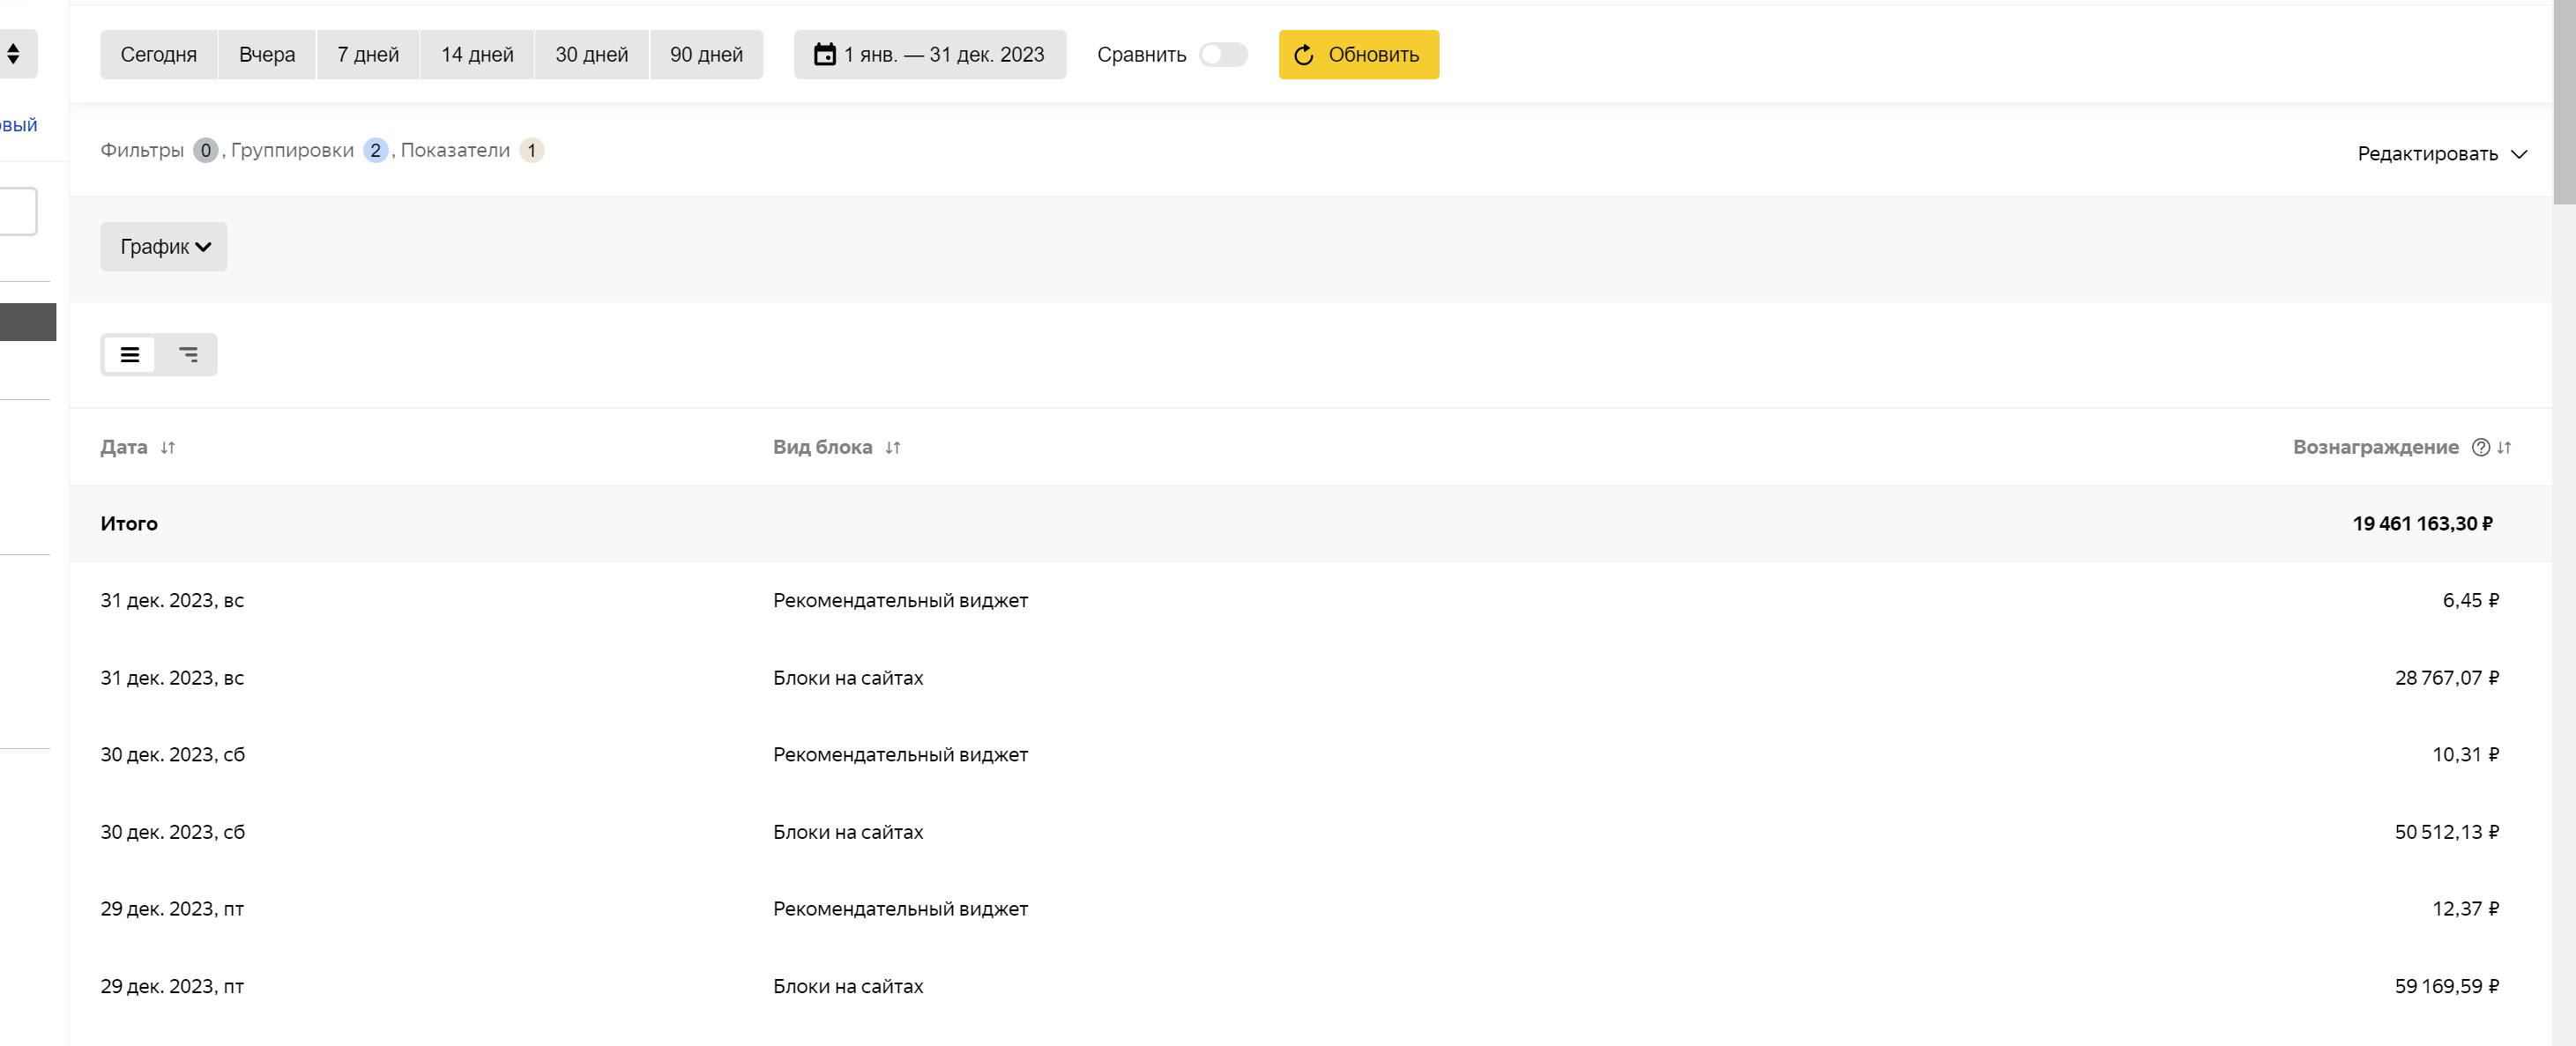Click Рекомендательный виджет in 31 дек. row
Screen dimensions: 2576x1046
point(900,600)
